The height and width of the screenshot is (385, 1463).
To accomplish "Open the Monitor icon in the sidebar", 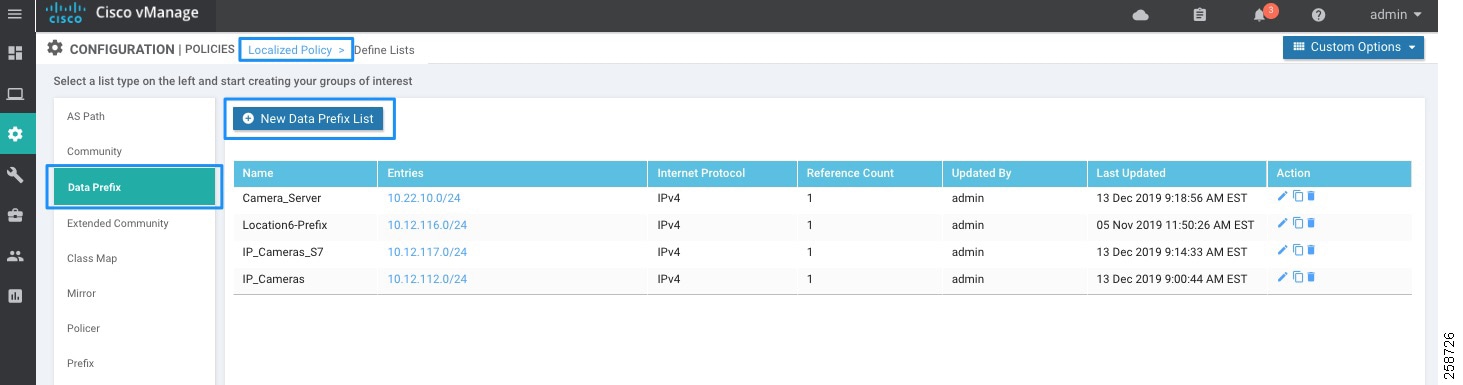I will tap(15, 94).
